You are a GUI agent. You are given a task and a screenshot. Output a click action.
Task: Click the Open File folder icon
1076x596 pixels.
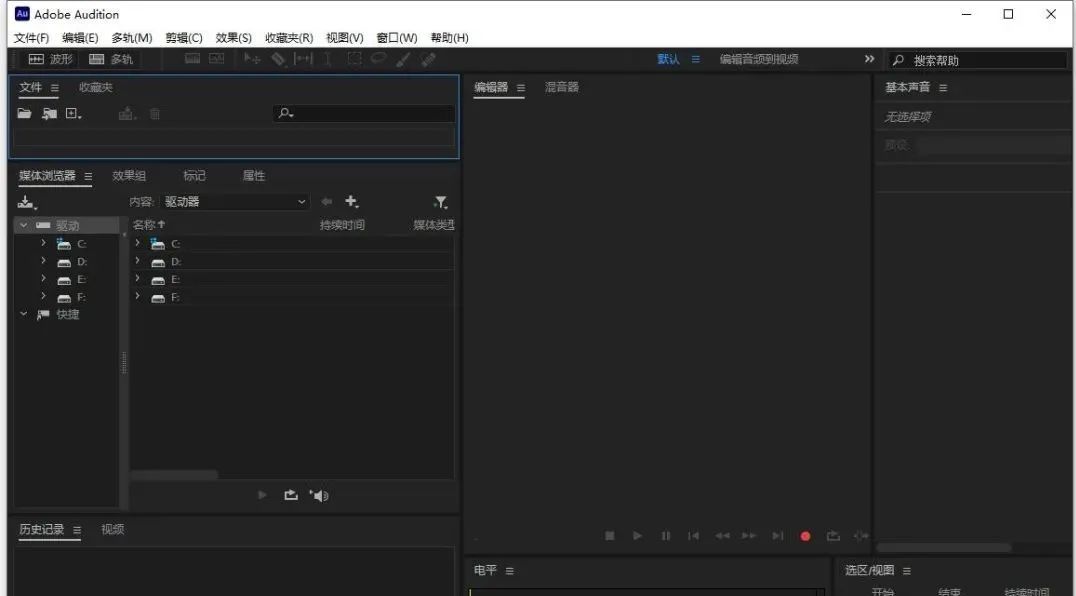point(24,113)
